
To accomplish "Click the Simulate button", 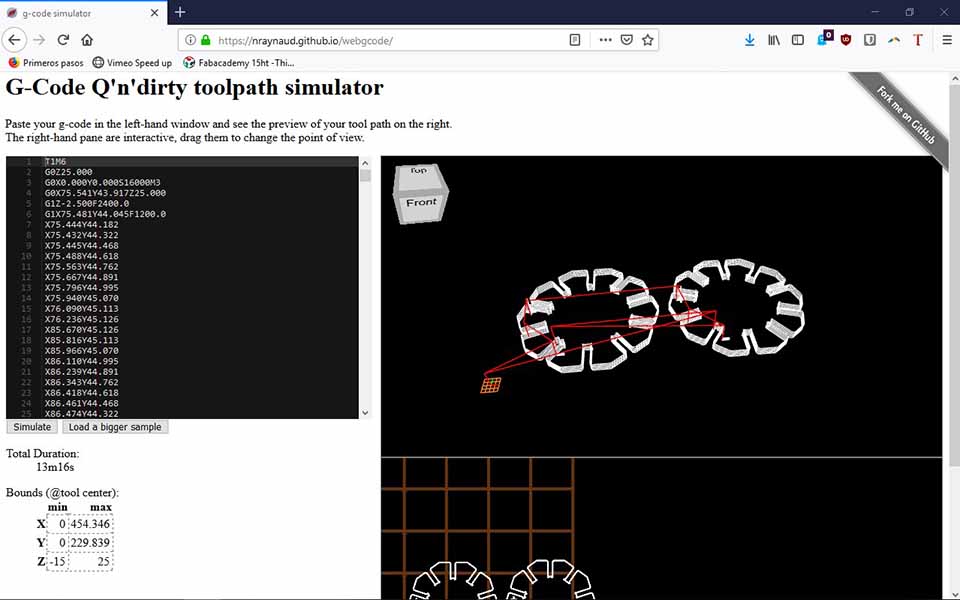I will point(32,427).
